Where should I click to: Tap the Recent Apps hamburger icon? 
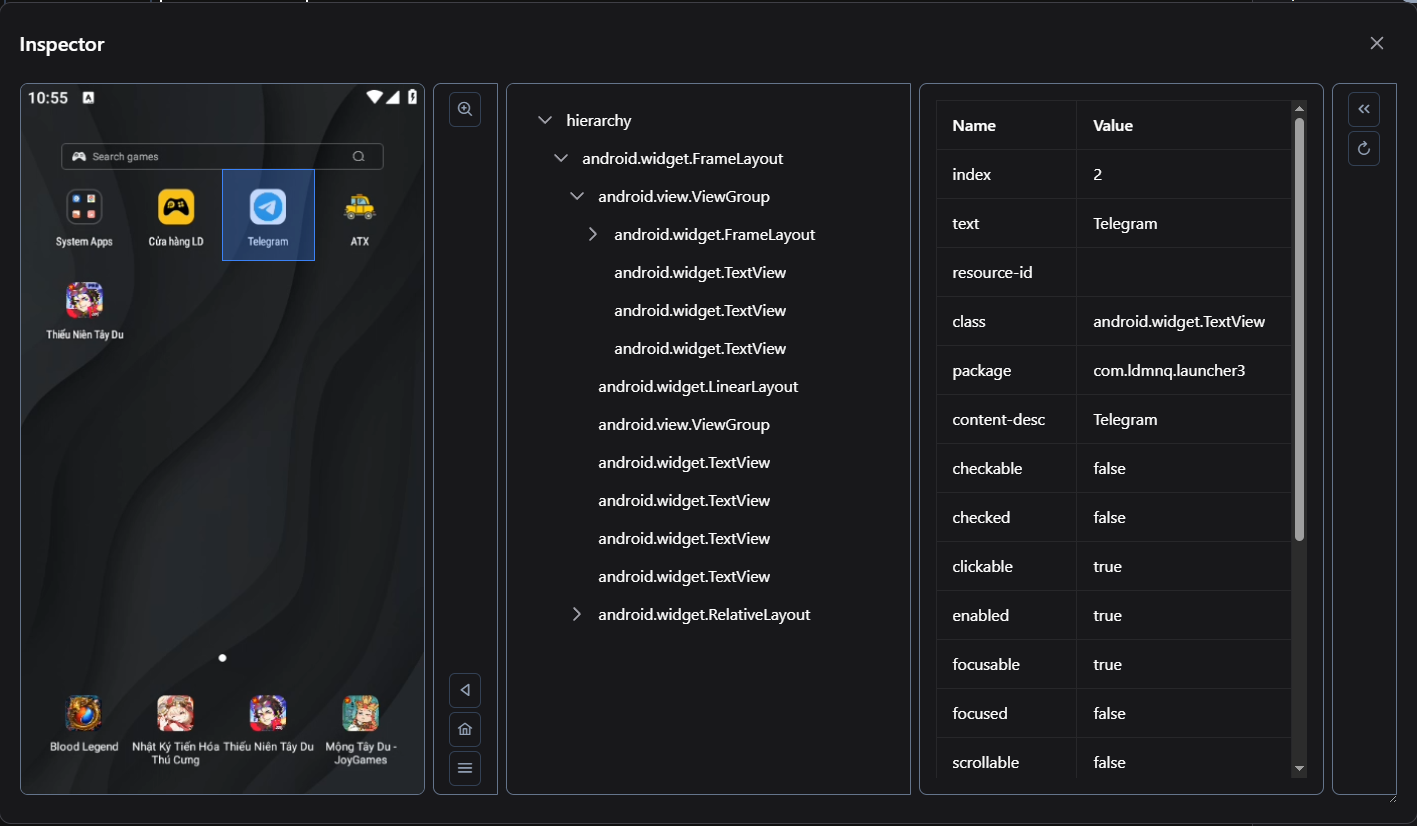(464, 768)
